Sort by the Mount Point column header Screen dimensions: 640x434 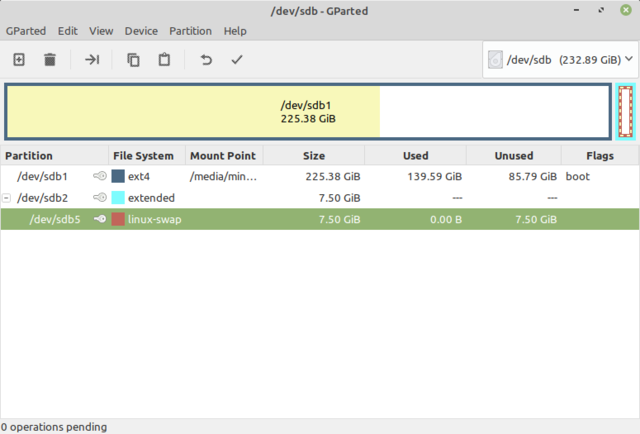(x=224, y=156)
